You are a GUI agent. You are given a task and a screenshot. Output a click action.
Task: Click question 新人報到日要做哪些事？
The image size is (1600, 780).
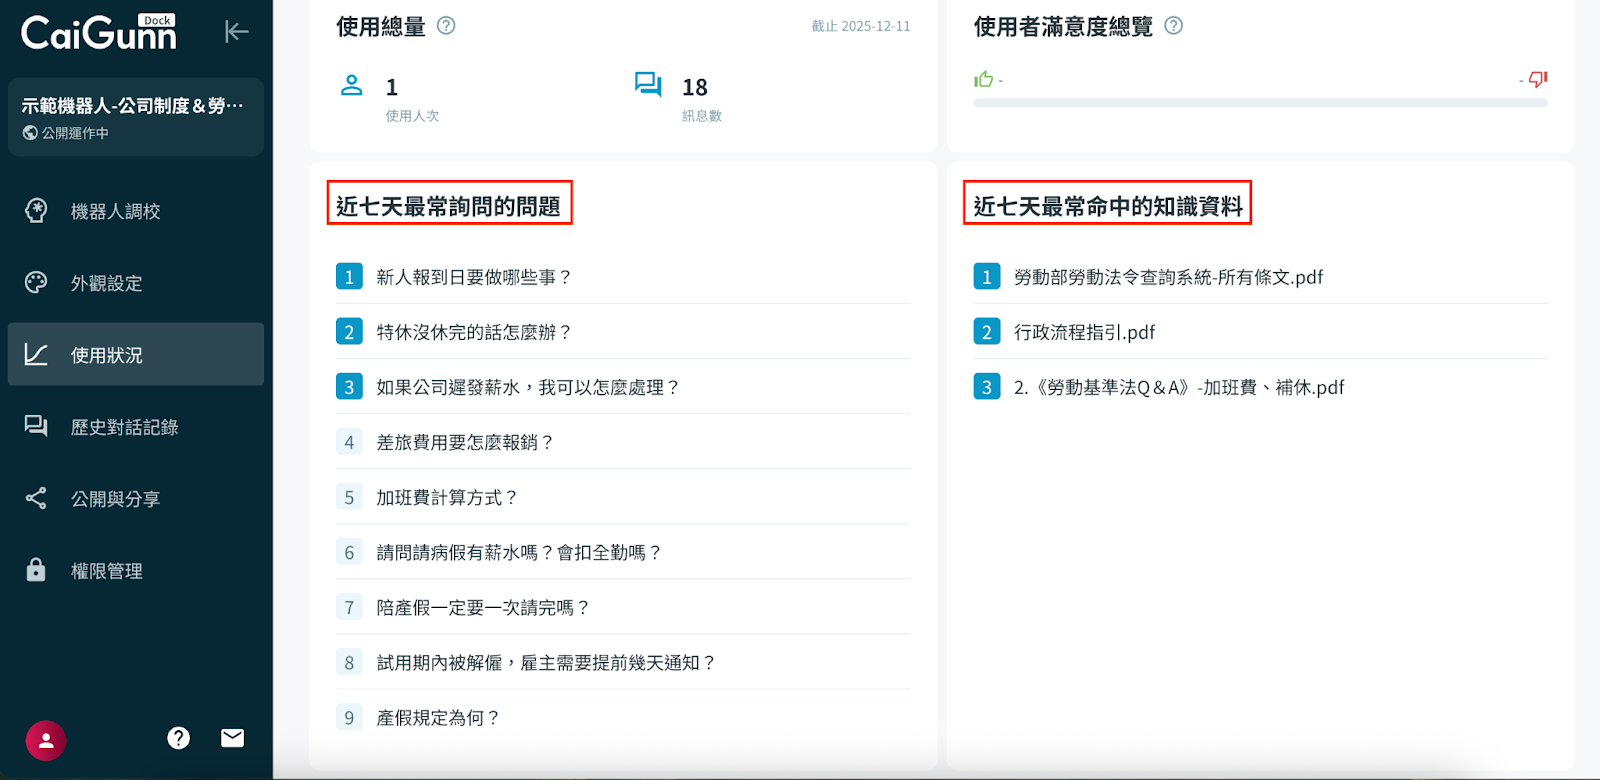[473, 277]
